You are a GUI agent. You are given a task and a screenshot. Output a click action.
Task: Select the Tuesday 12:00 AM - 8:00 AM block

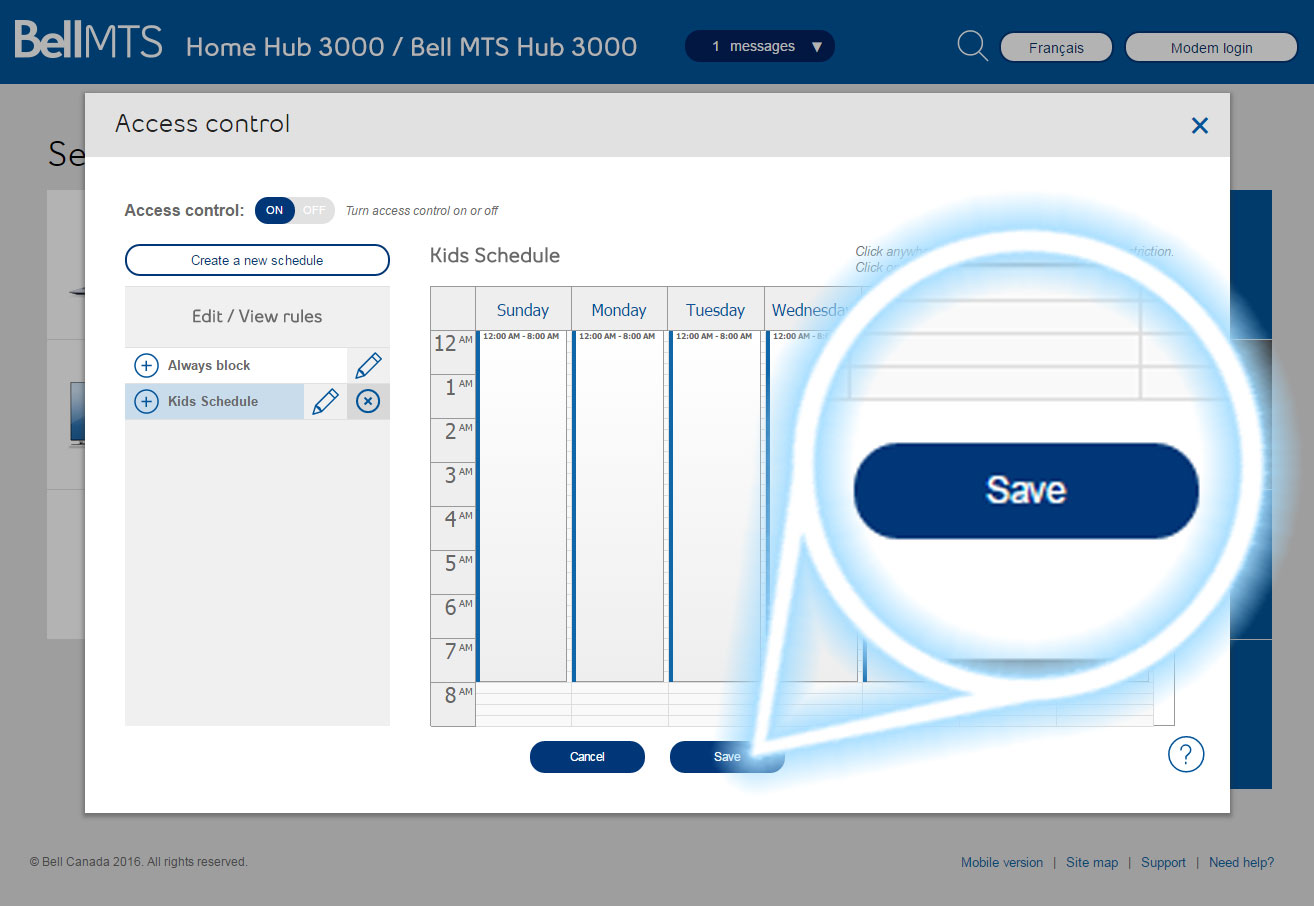click(x=715, y=506)
